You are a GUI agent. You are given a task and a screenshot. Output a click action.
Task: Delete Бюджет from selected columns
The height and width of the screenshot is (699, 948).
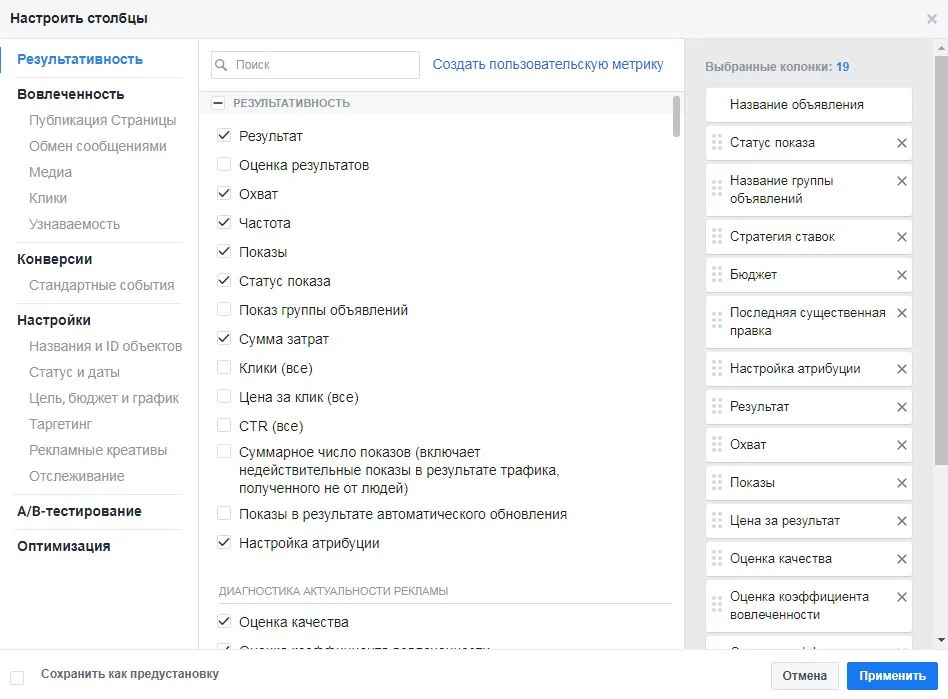901,275
